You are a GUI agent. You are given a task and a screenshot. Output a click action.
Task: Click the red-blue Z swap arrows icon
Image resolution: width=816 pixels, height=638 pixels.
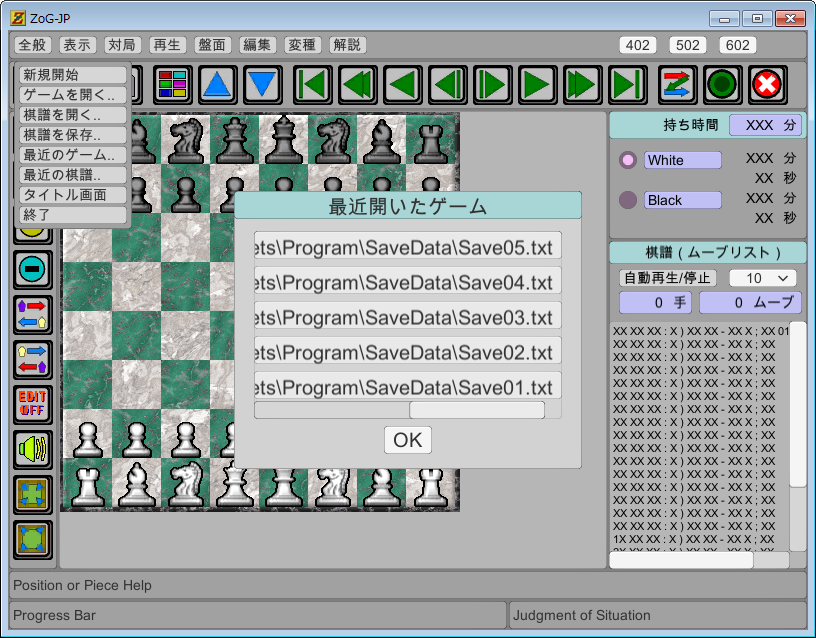click(678, 85)
